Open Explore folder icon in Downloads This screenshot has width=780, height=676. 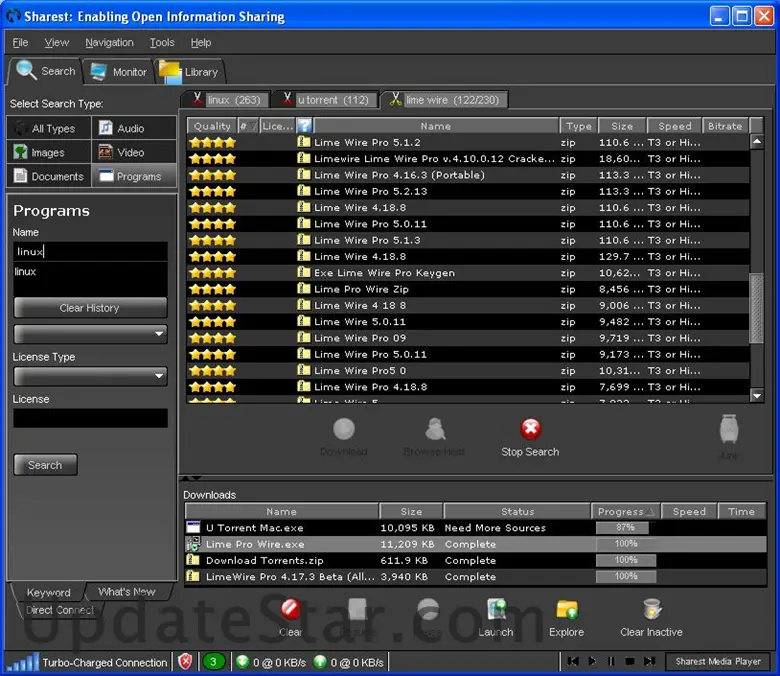566,611
